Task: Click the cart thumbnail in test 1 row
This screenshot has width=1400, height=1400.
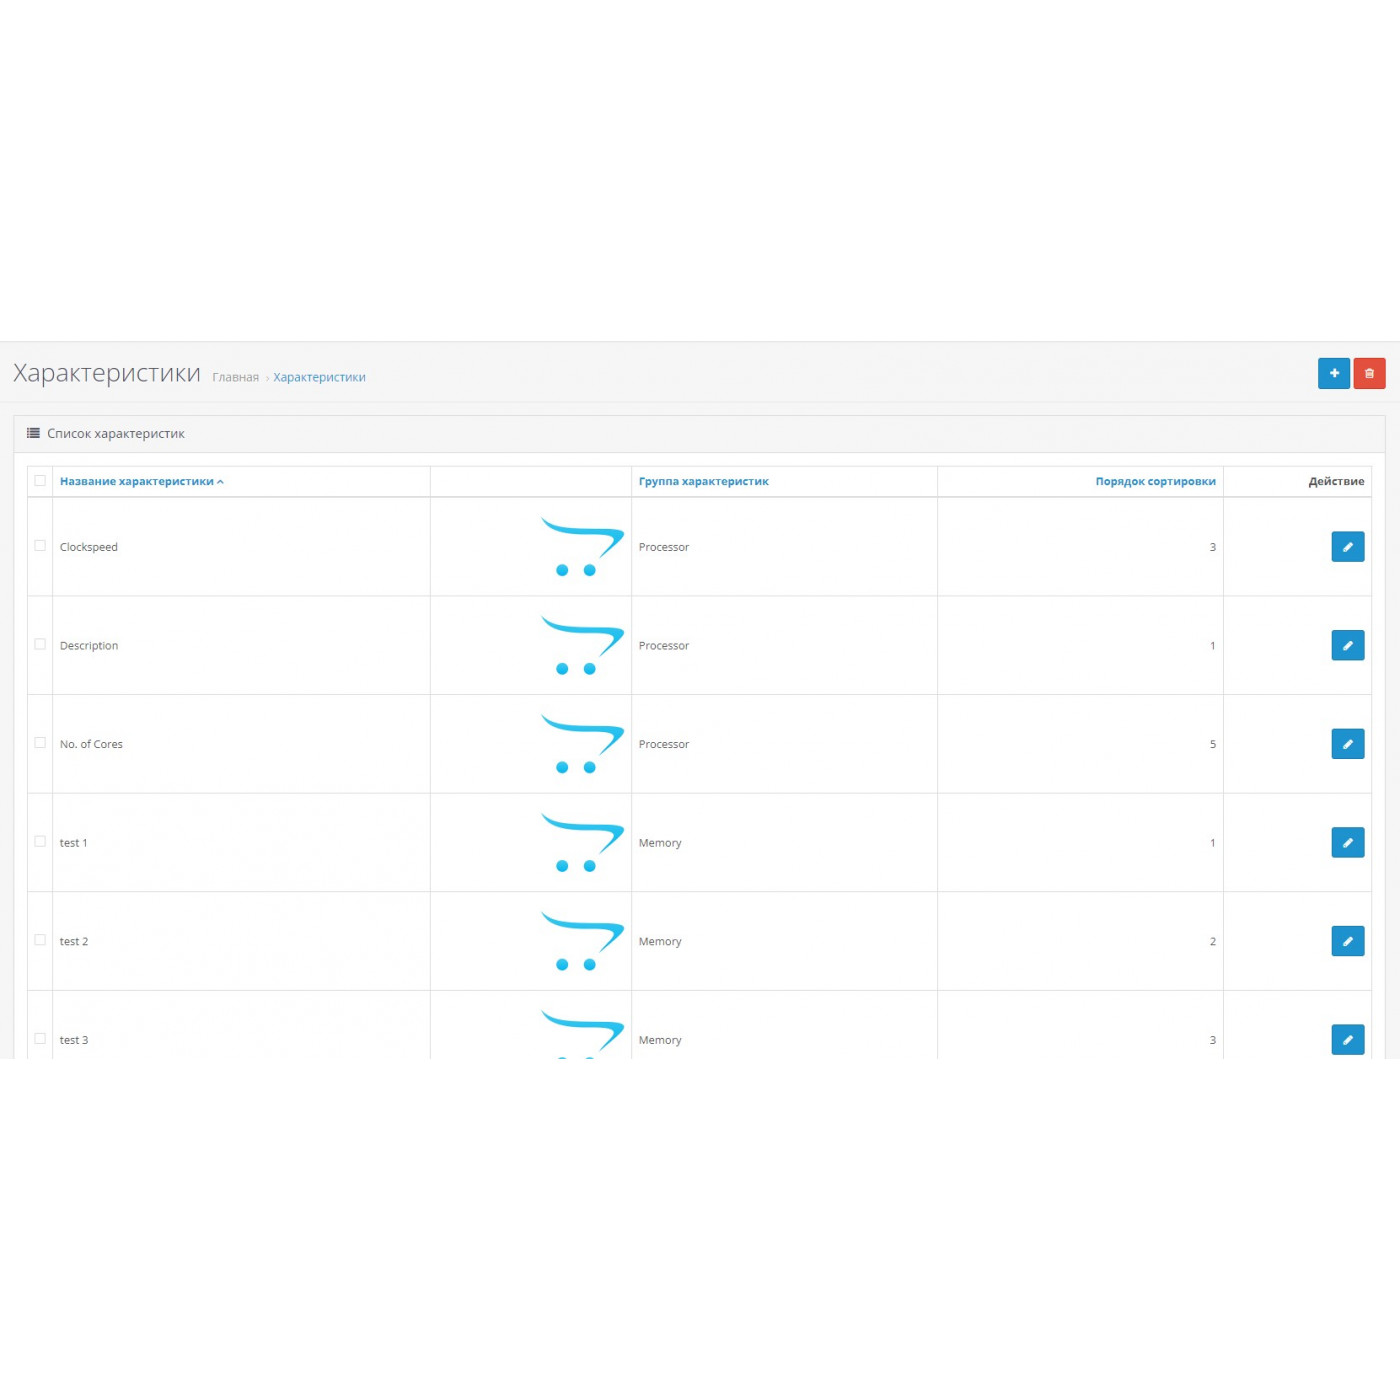Action: (x=581, y=842)
